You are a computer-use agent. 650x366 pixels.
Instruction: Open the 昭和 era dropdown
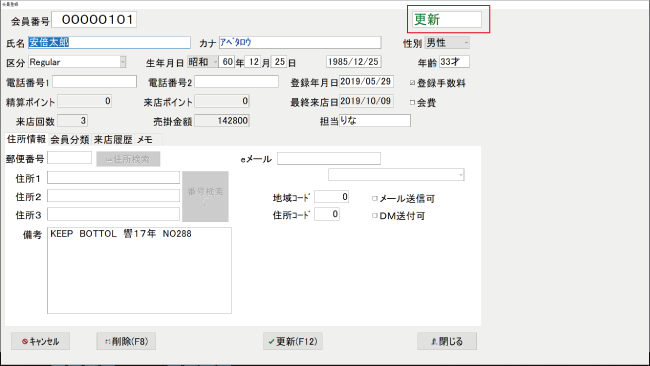pos(203,62)
